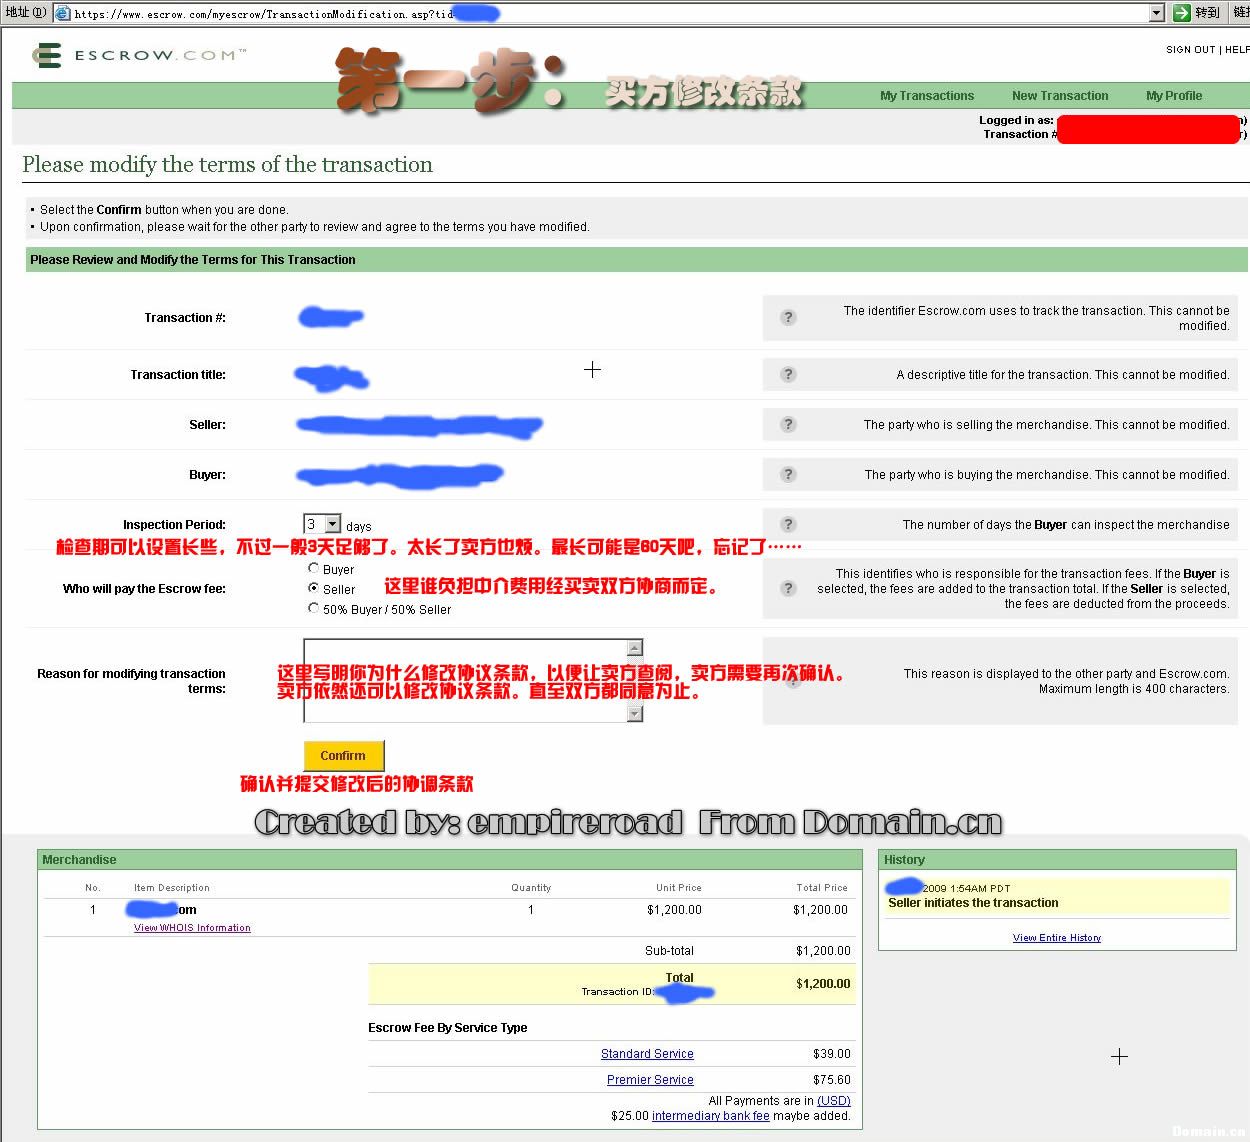Open the New Transaction menu item
Image resolution: width=1250 pixels, height=1142 pixels.
1060,96
